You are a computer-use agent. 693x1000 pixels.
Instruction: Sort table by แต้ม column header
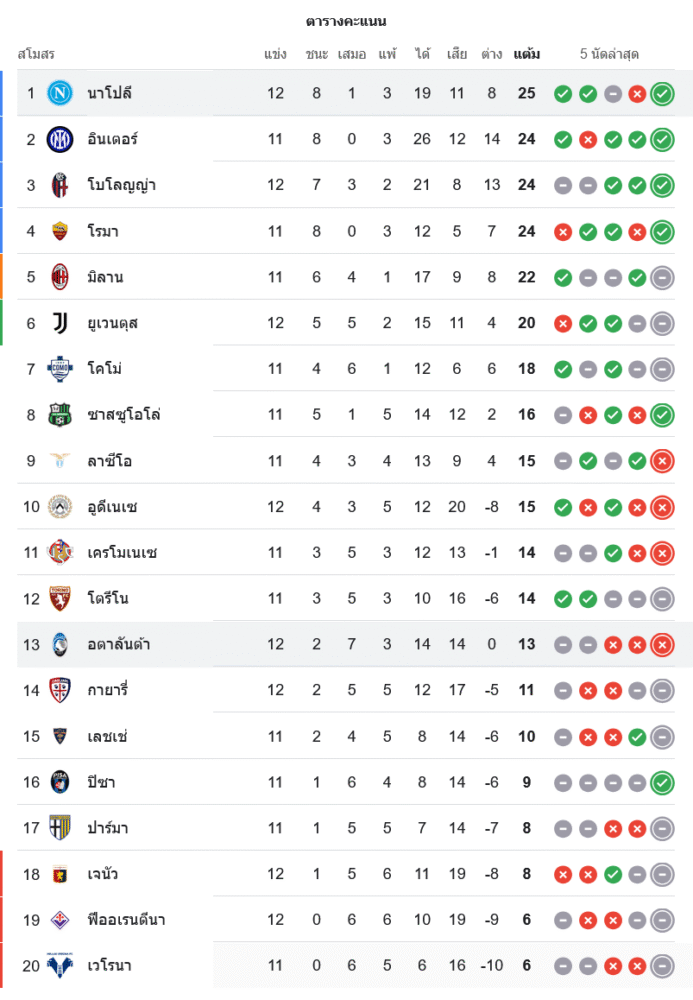(527, 54)
